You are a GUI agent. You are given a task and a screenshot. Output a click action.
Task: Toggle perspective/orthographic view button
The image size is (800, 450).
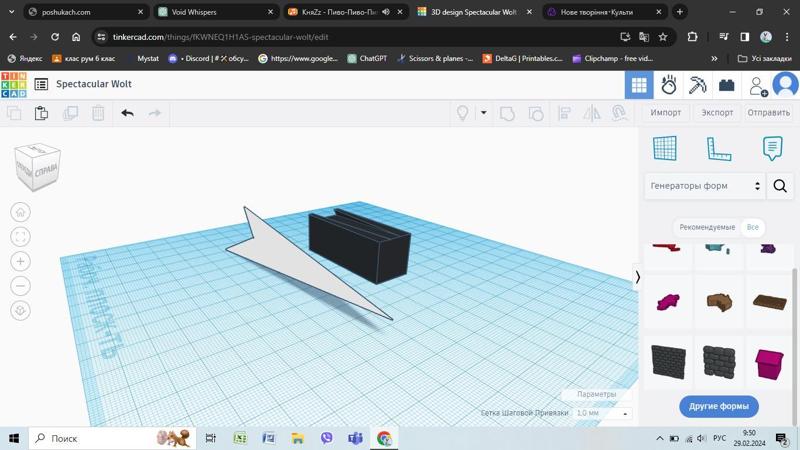pyautogui.click(x=21, y=311)
